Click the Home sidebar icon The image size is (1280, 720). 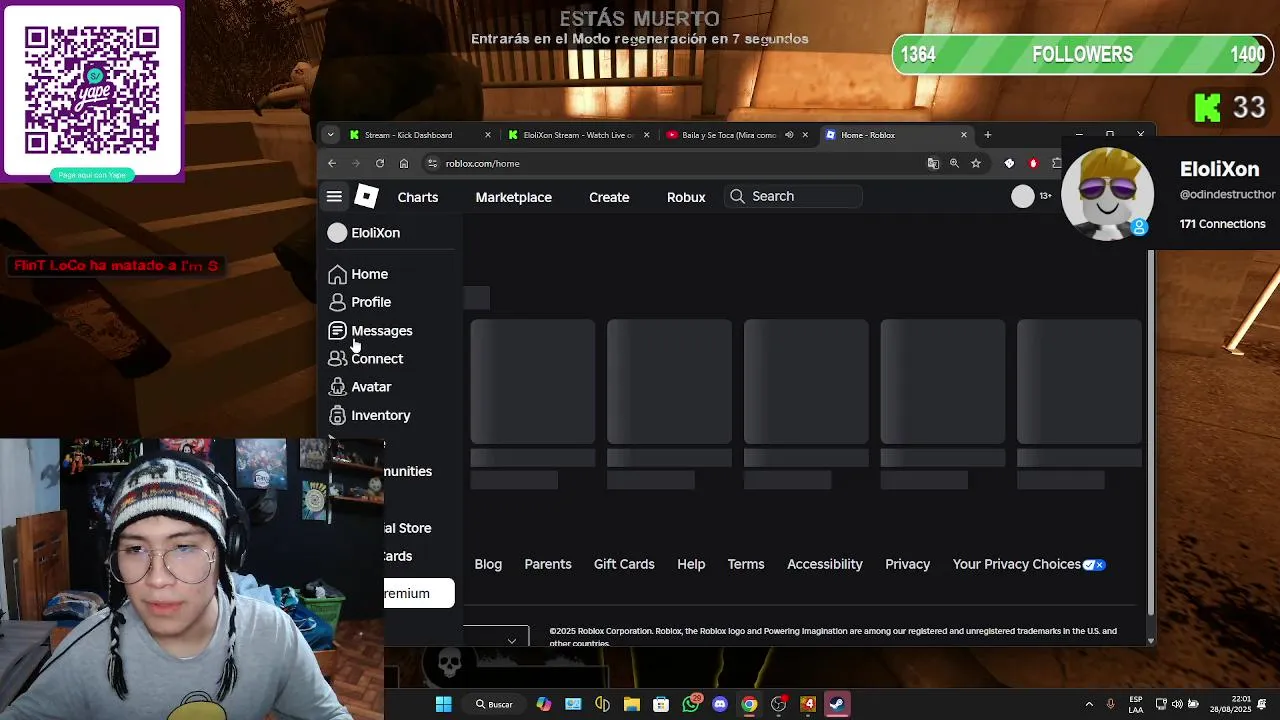337,274
